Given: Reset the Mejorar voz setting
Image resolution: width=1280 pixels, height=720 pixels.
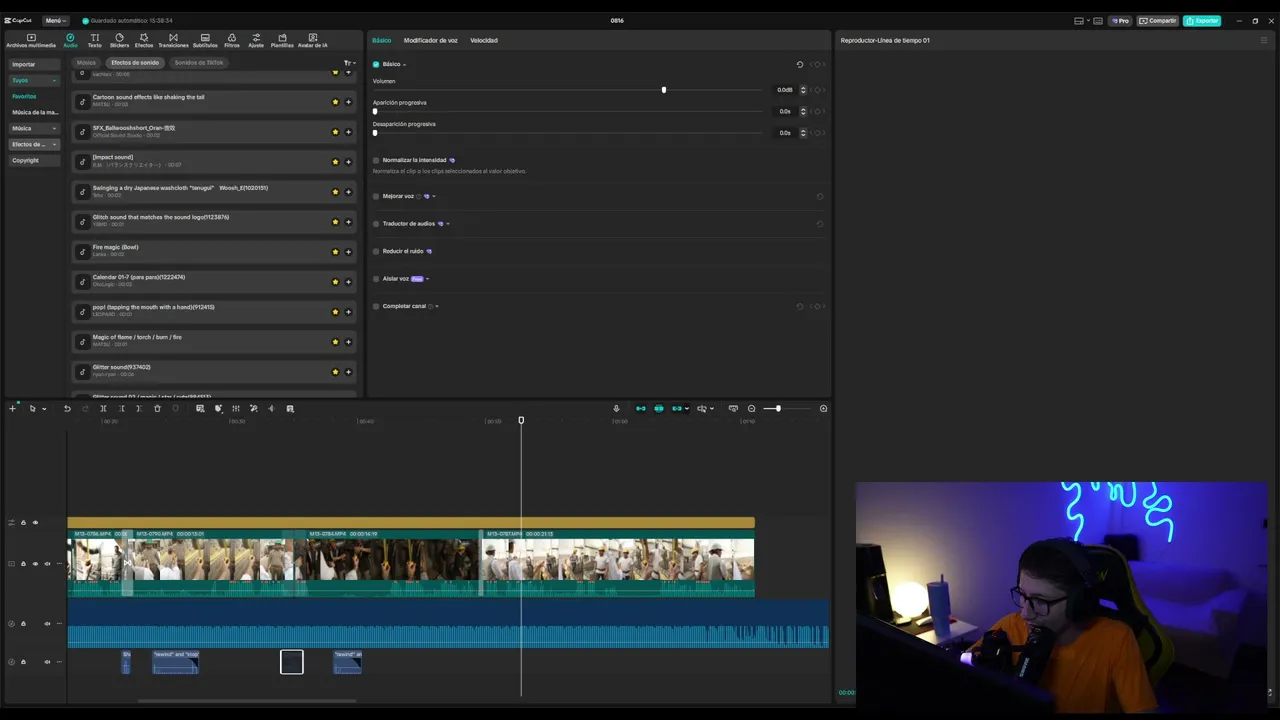Looking at the screenshot, I should coord(820,196).
